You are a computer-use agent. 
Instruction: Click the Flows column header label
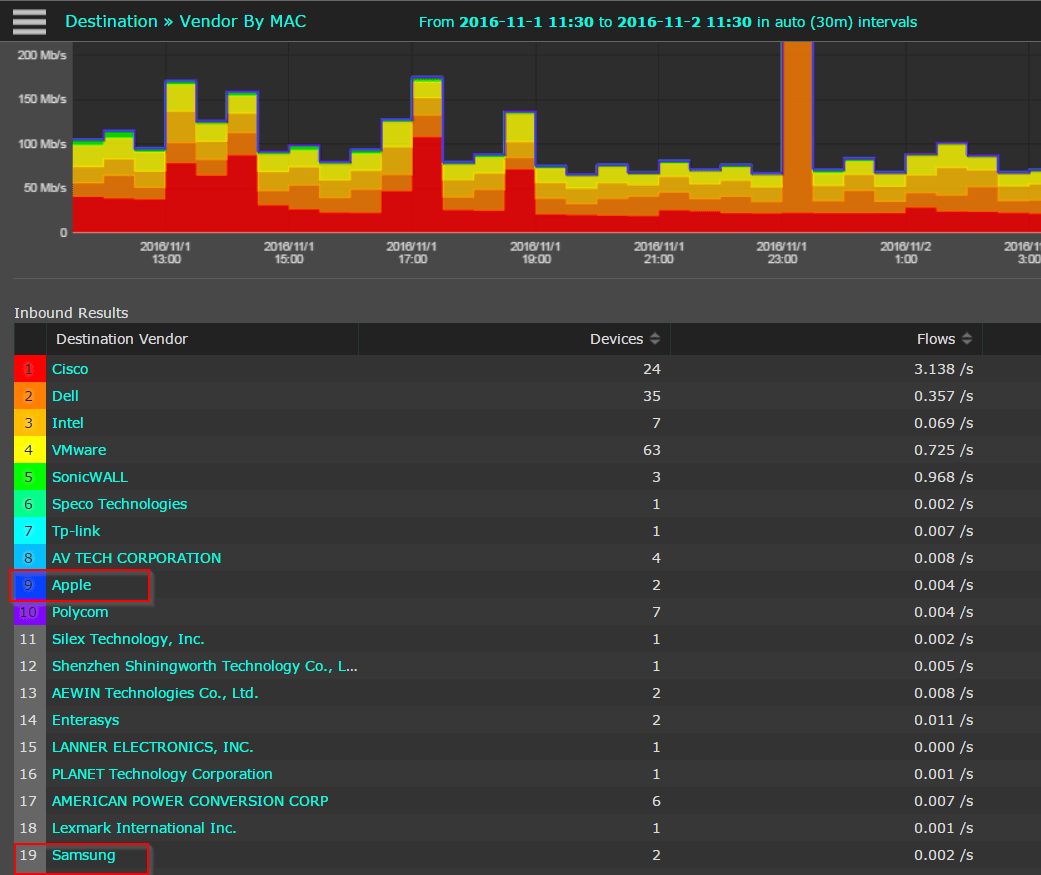point(936,339)
